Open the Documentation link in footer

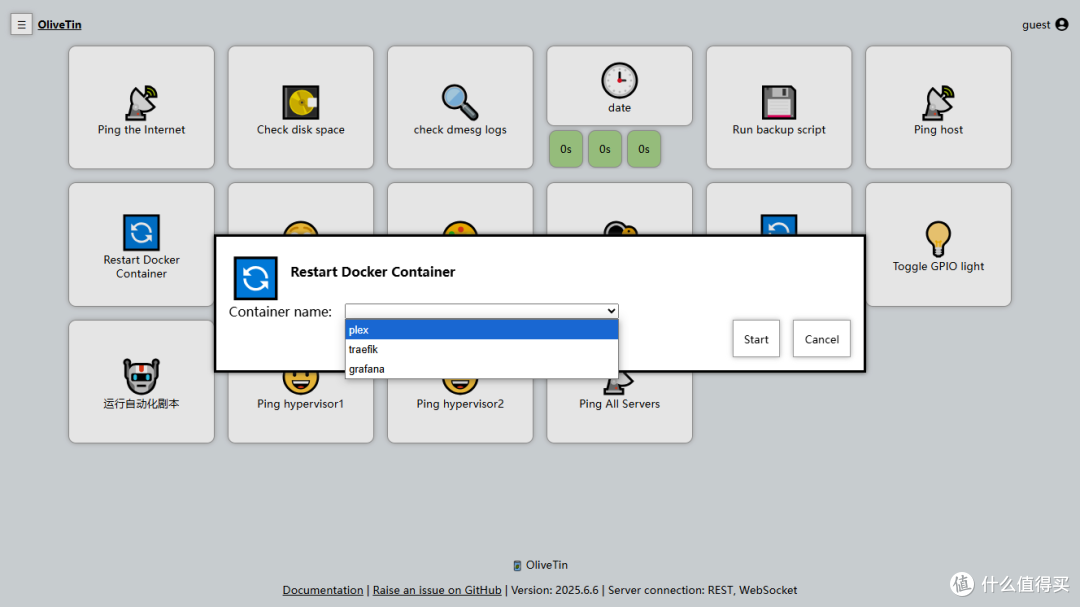point(323,590)
